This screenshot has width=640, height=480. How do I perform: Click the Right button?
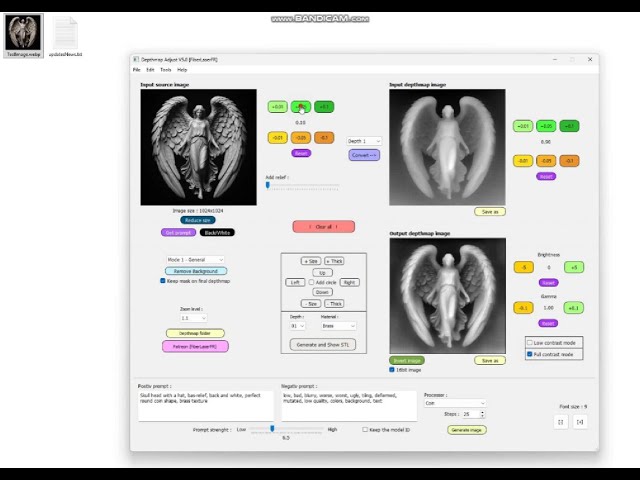pos(349,282)
